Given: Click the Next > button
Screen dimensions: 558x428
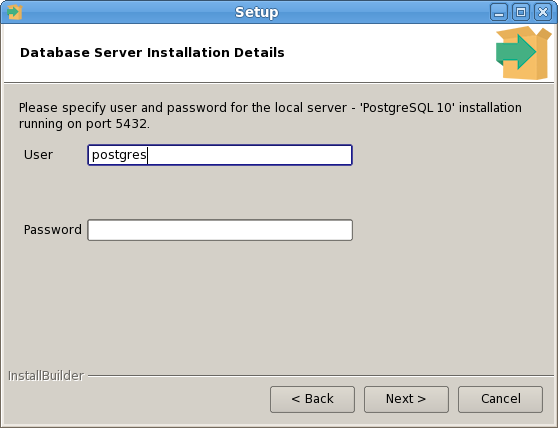Looking at the screenshot, I should (406, 399).
